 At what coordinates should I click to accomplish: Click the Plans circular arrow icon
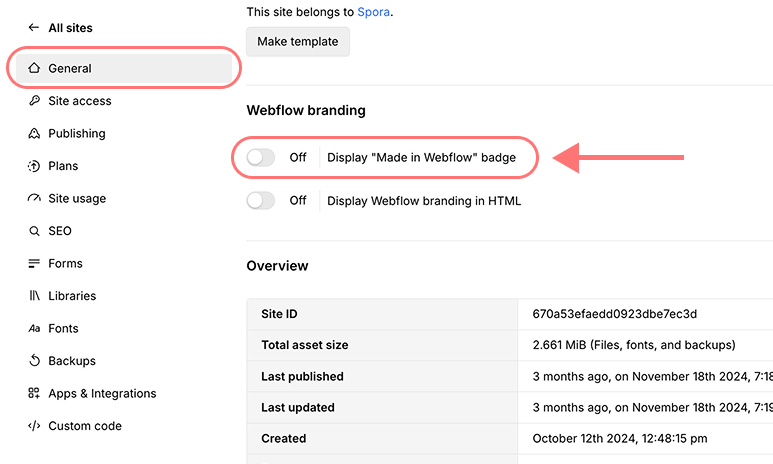pos(34,166)
